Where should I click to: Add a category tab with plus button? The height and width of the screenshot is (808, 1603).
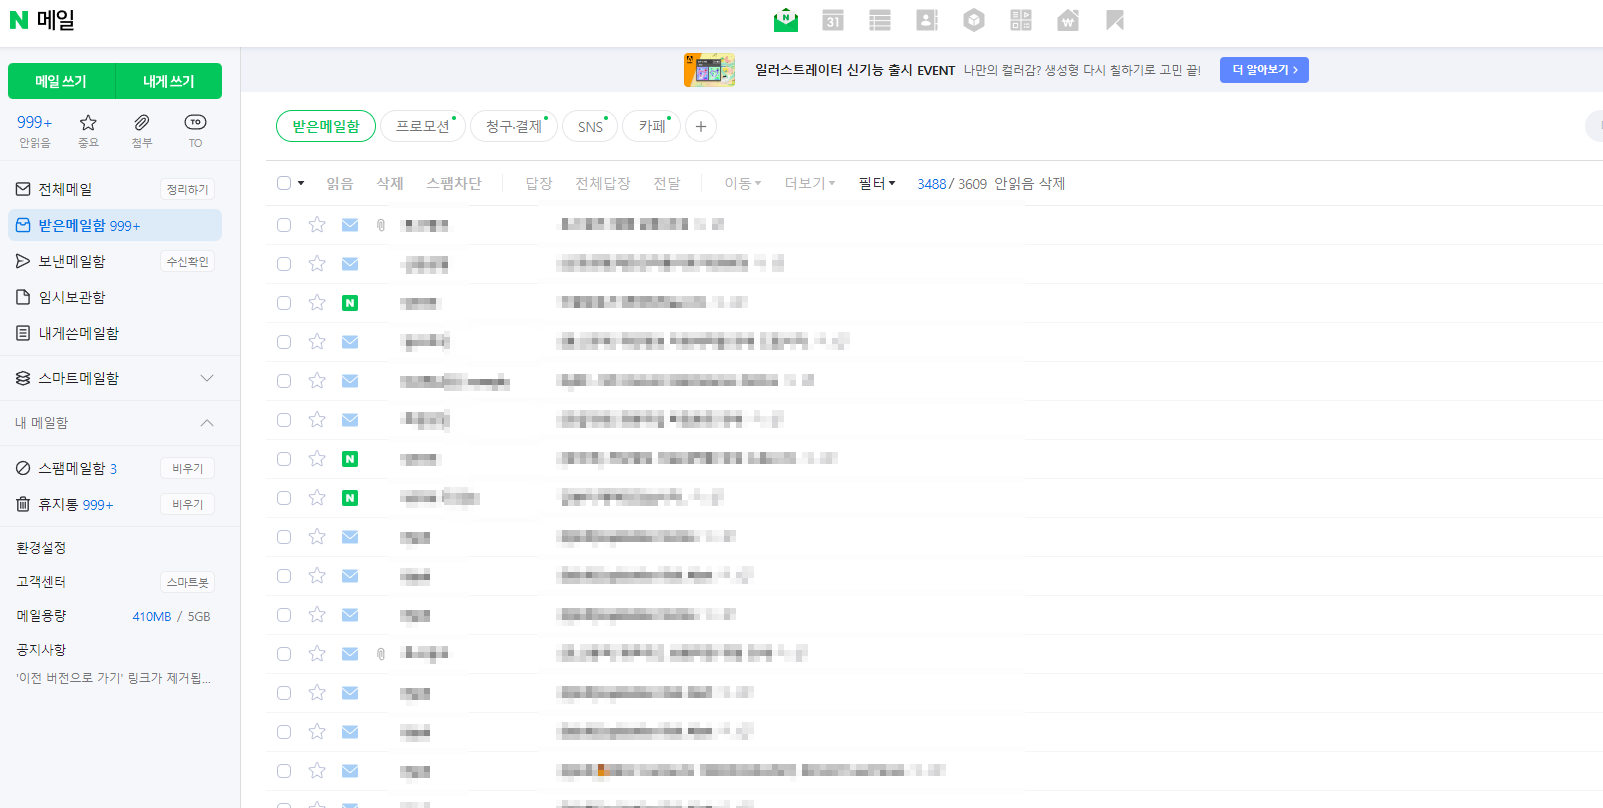(701, 126)
